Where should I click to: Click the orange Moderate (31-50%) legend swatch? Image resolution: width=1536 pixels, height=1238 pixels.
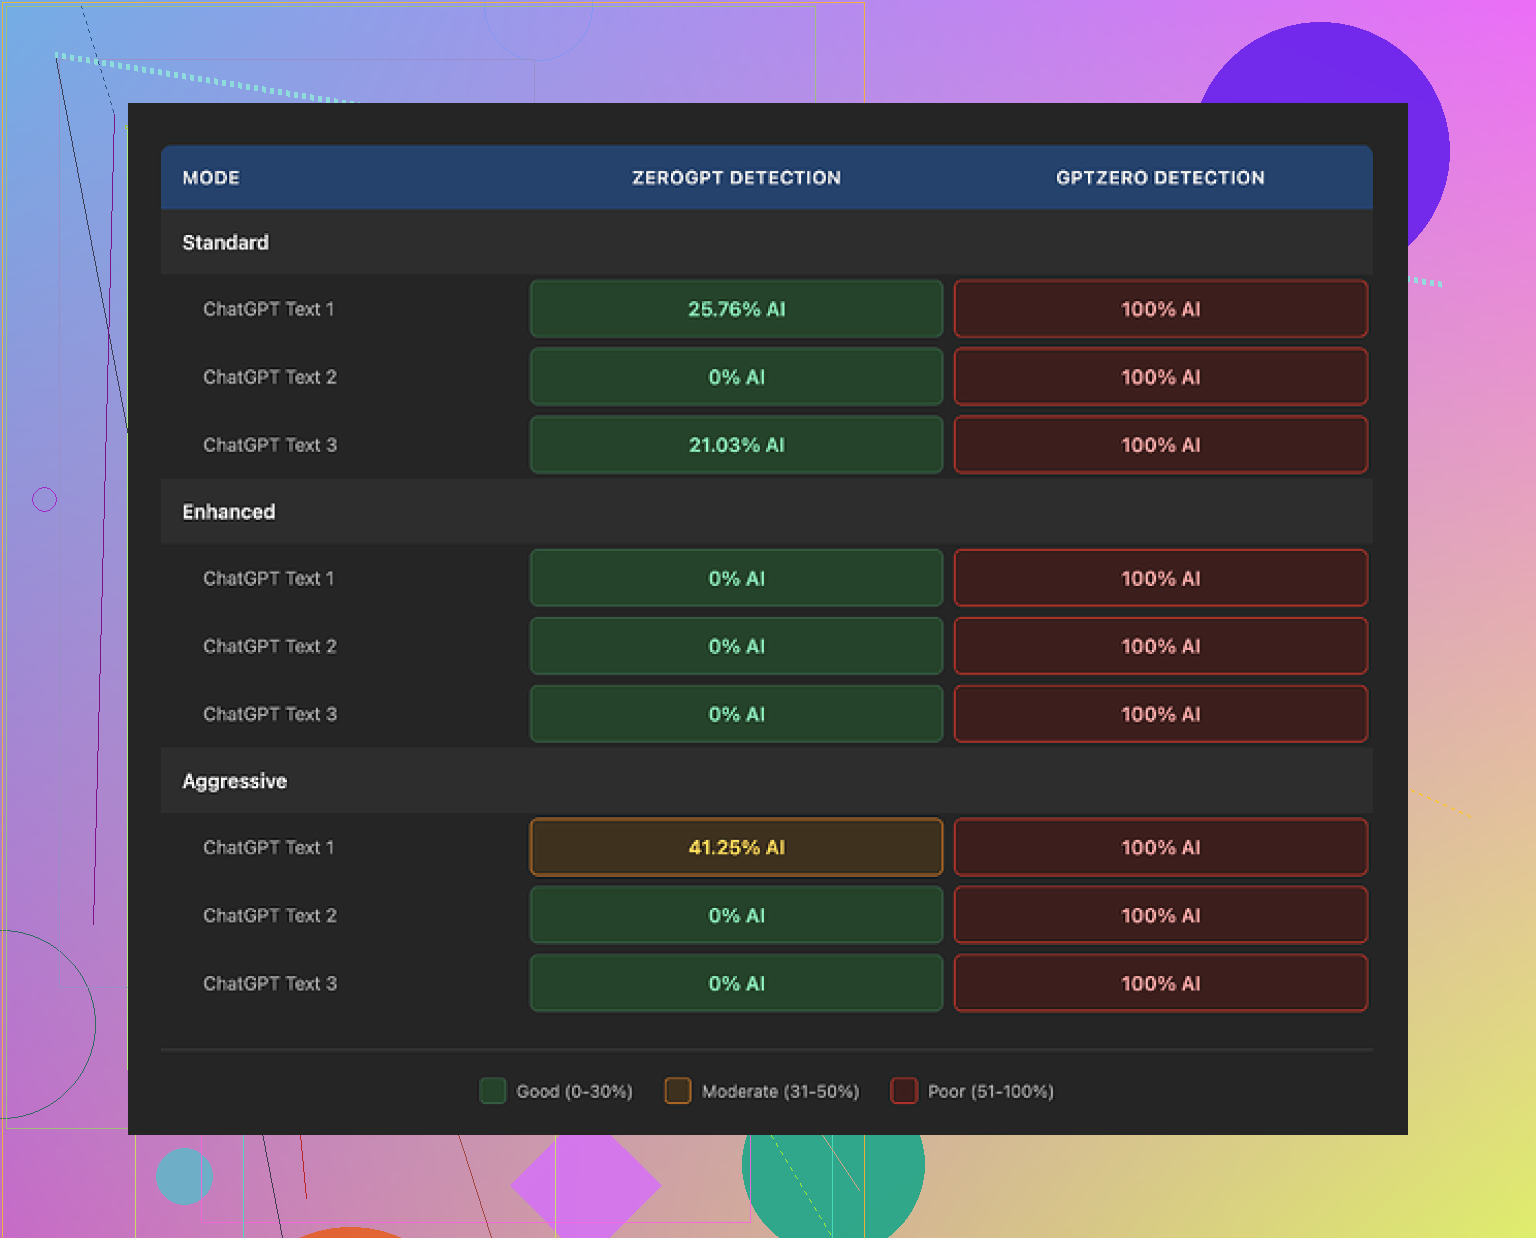pyautogui.click(x=678, y=1091)
